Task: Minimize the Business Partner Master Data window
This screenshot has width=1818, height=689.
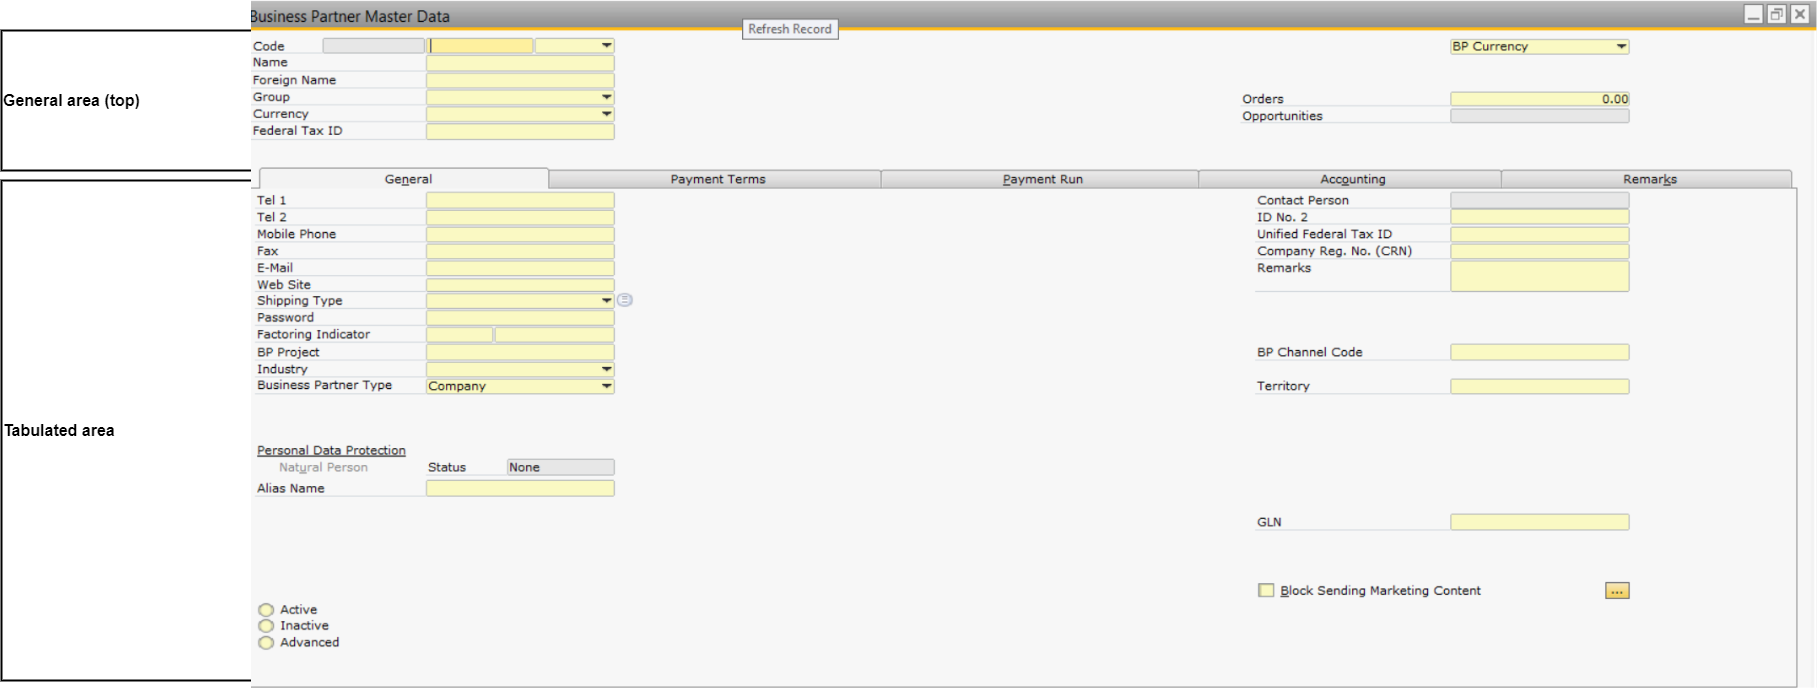Action: (x=1753, y=14)
